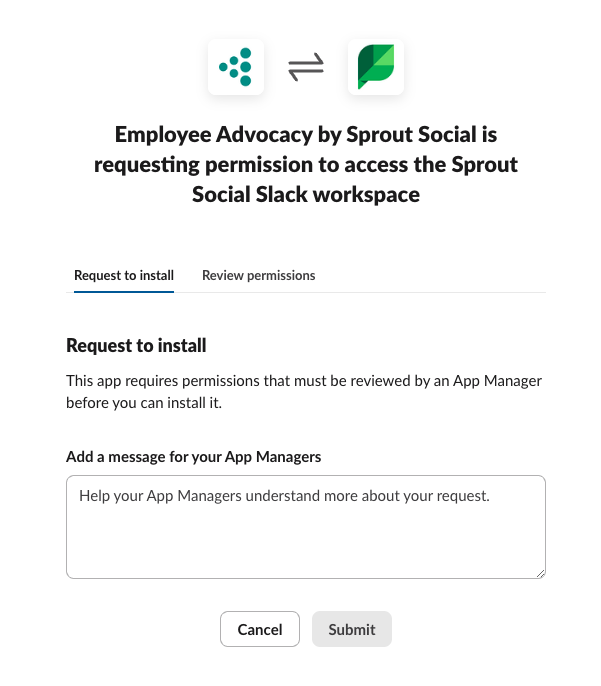The width and height of the screenshot is (601, 686).
Task: Click the 'before you can install it' text line
Action: point(144,402)
